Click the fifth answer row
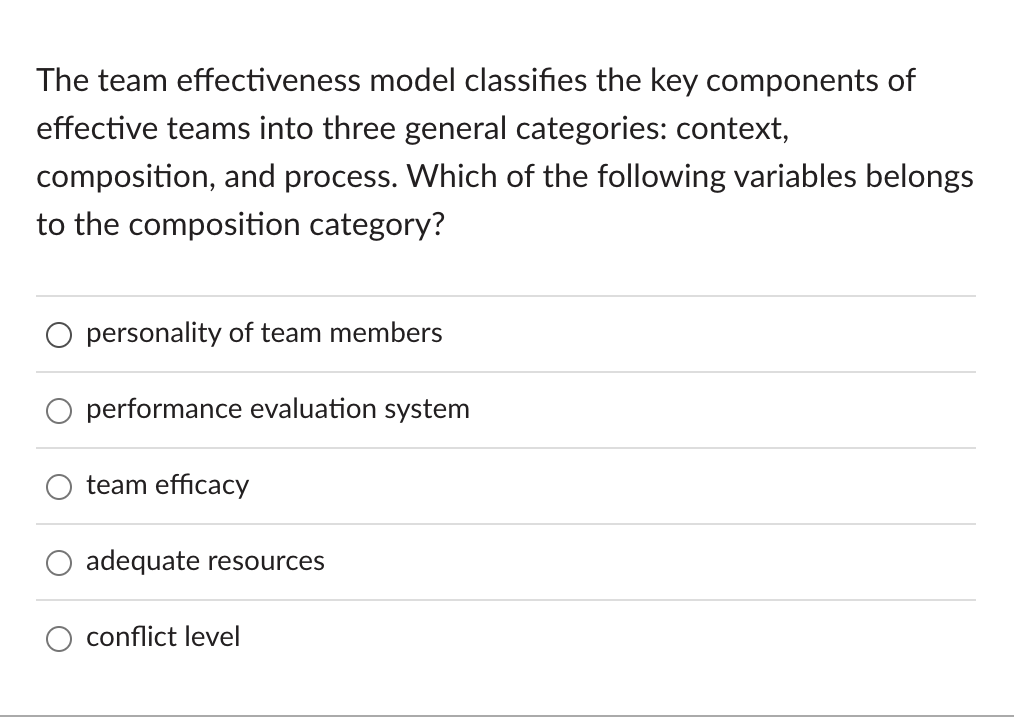This screenshot has height=722, width=1014. pos(505,638)
